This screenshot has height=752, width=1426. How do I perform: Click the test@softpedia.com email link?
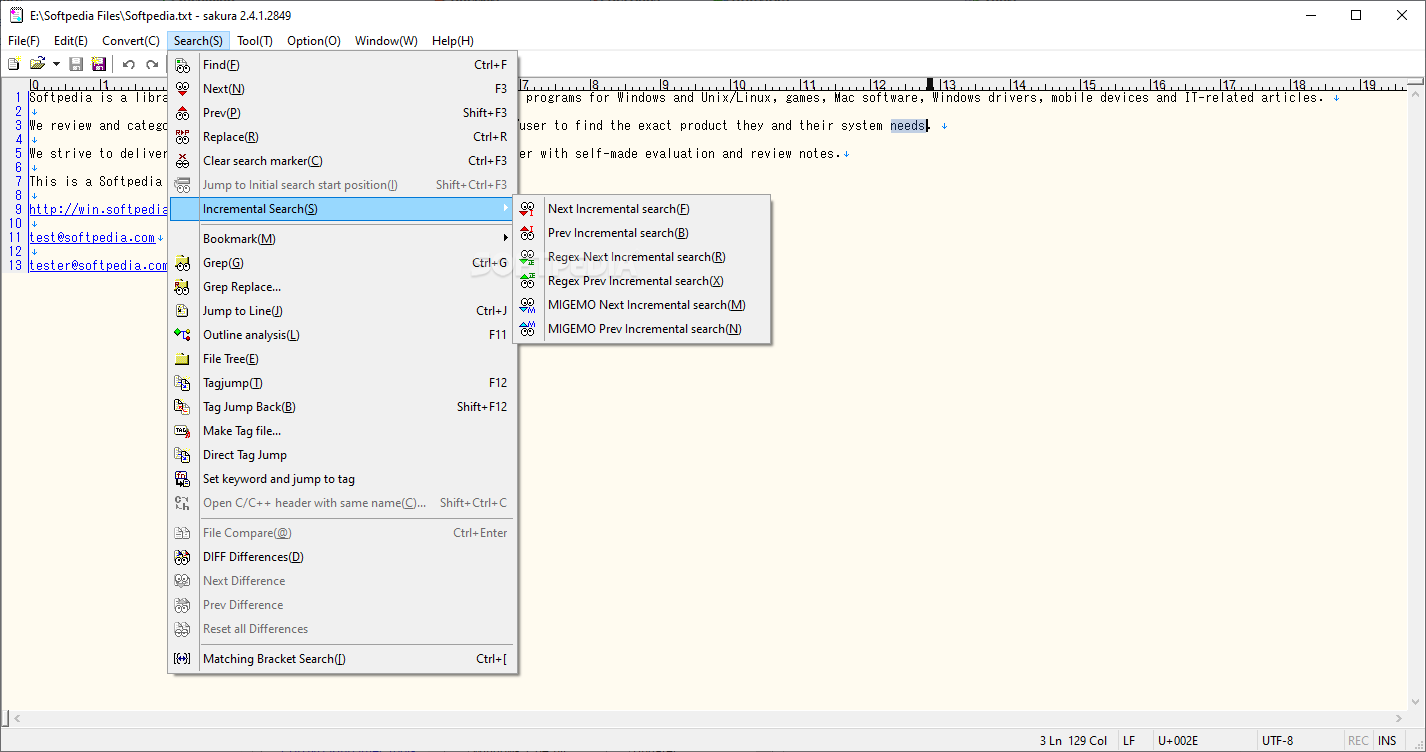(x=92, y=237)
